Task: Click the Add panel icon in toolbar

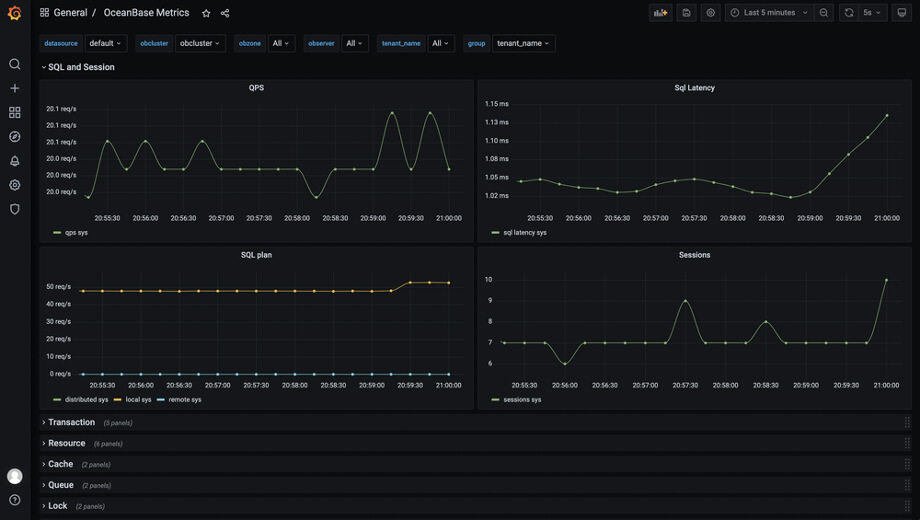Action: click(661, 13)
